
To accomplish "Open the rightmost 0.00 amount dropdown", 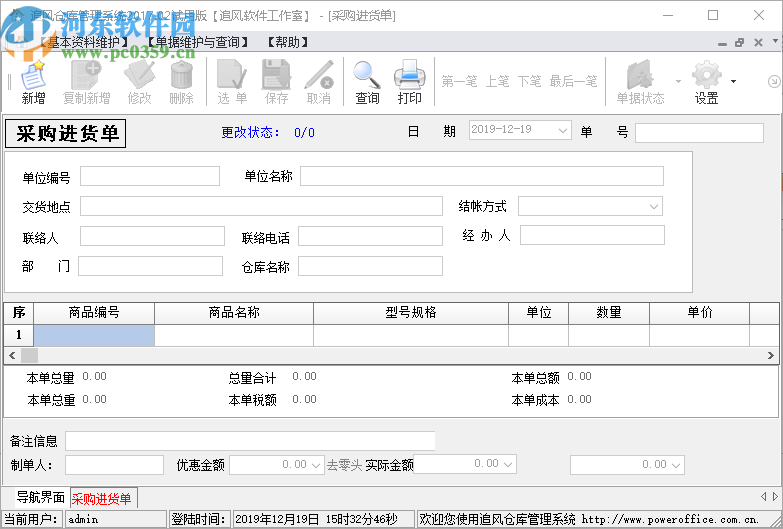I will 676,465.
